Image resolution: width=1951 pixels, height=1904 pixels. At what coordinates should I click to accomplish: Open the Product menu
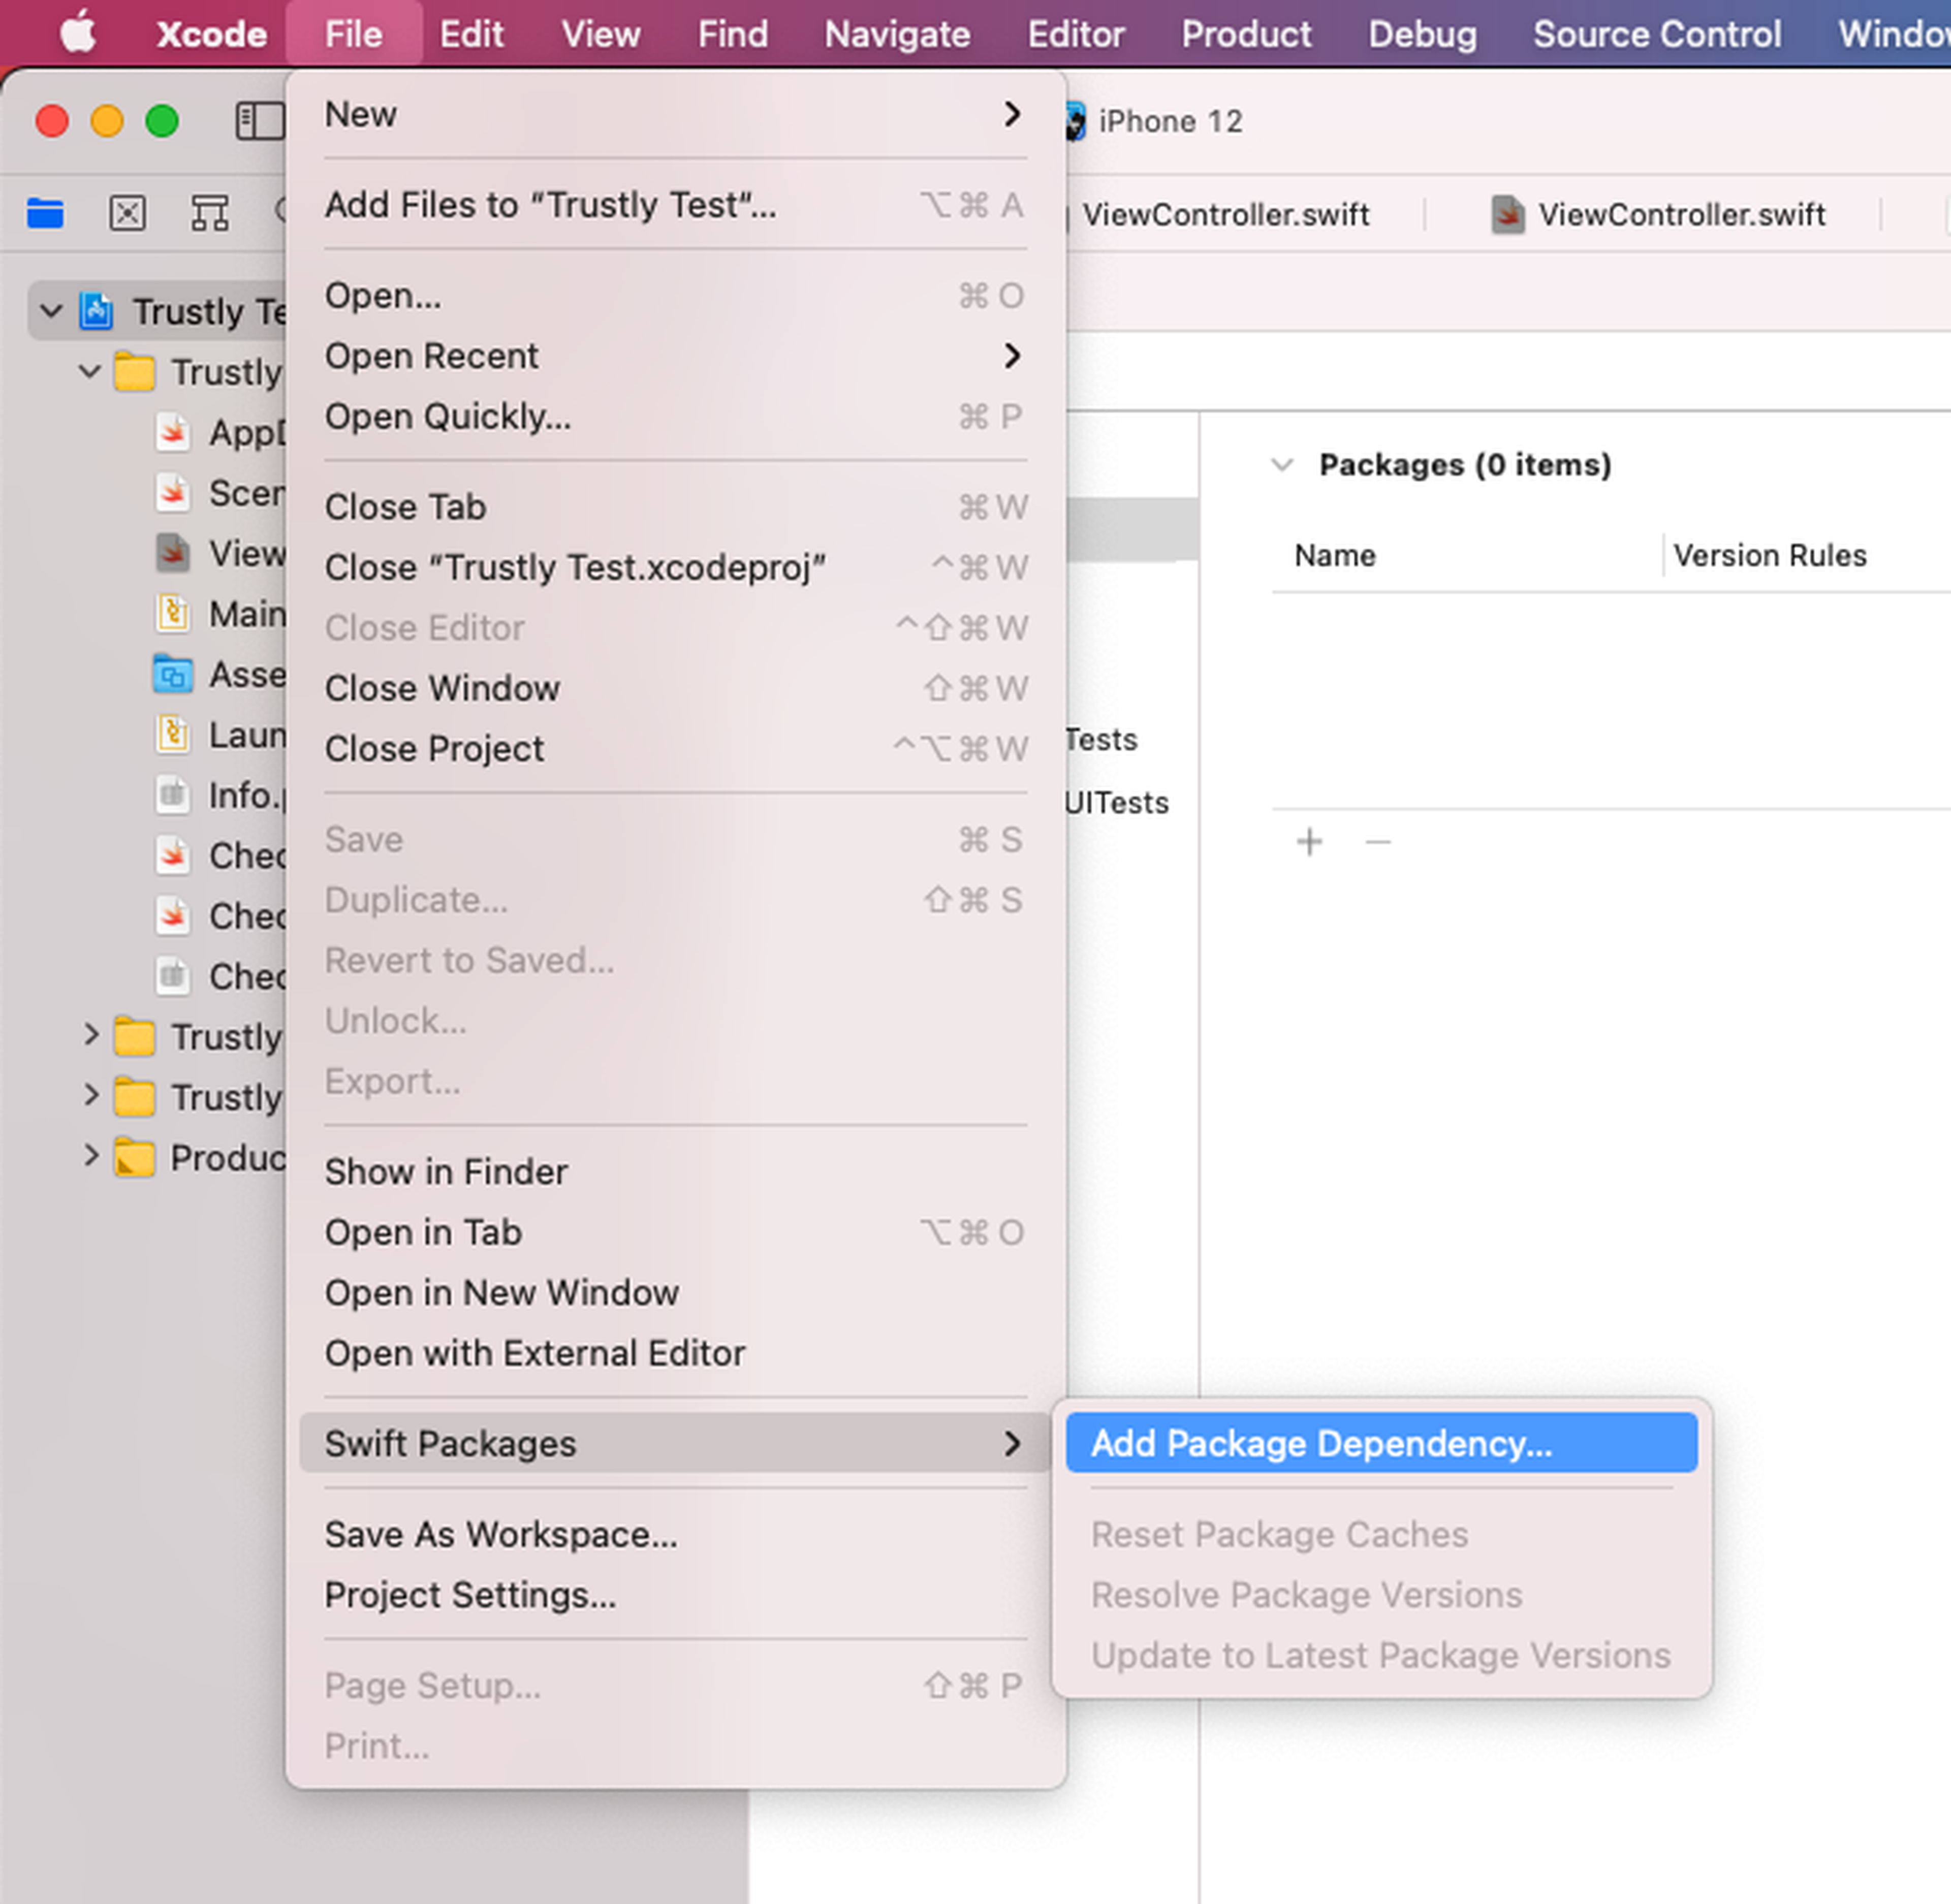pos(1246,34)
